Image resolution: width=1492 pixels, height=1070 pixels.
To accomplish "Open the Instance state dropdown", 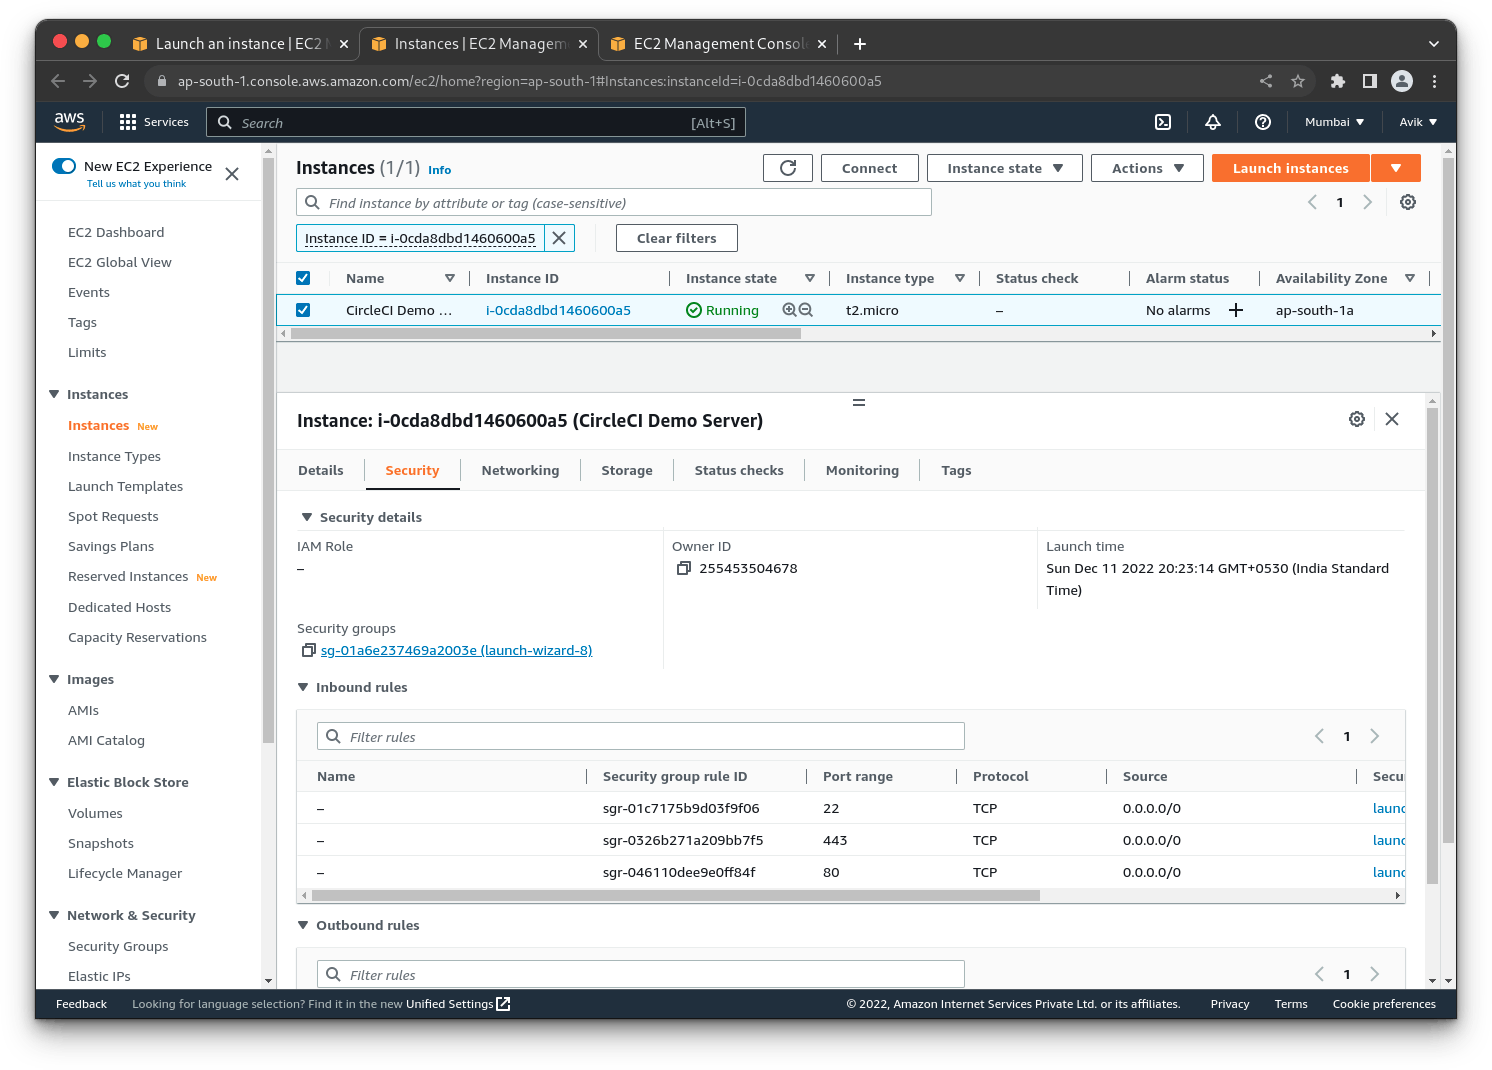I will tap(1004, 167).
